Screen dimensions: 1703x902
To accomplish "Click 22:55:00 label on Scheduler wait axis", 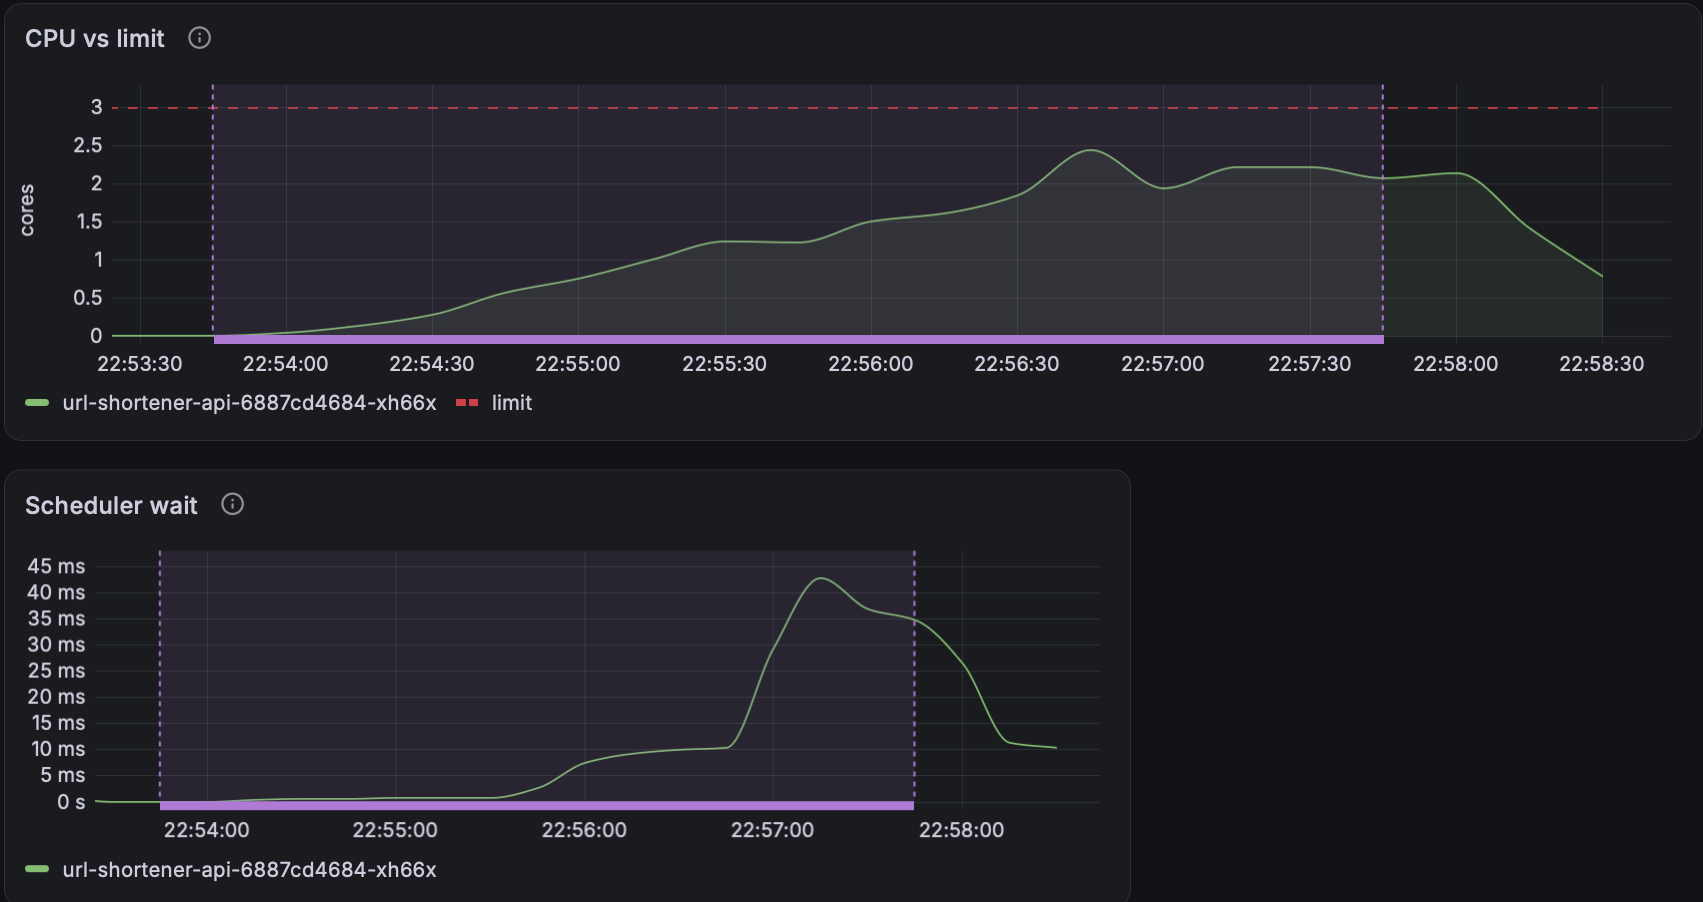I will coord(395,830).
